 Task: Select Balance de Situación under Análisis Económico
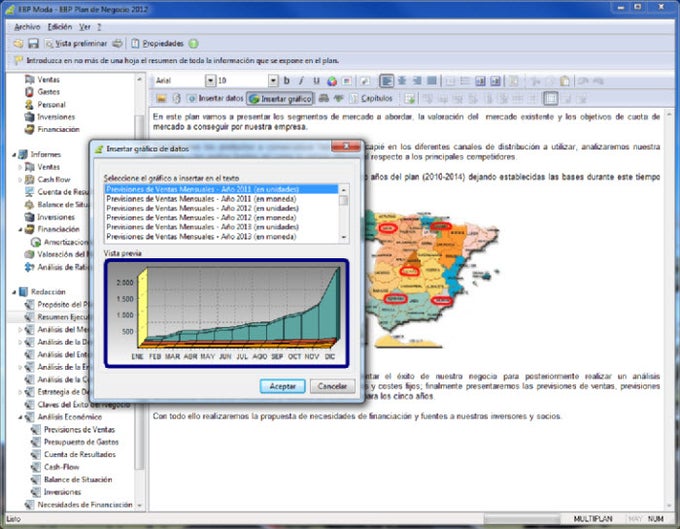point(78,480)
